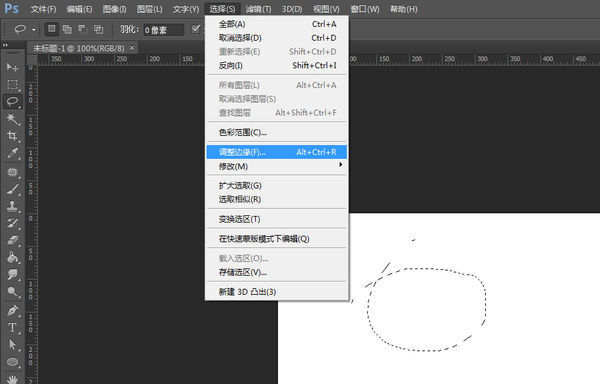Select the Pen tool
Image resolution: width=600 pixels, height=384 pixels.
point(12,310)
